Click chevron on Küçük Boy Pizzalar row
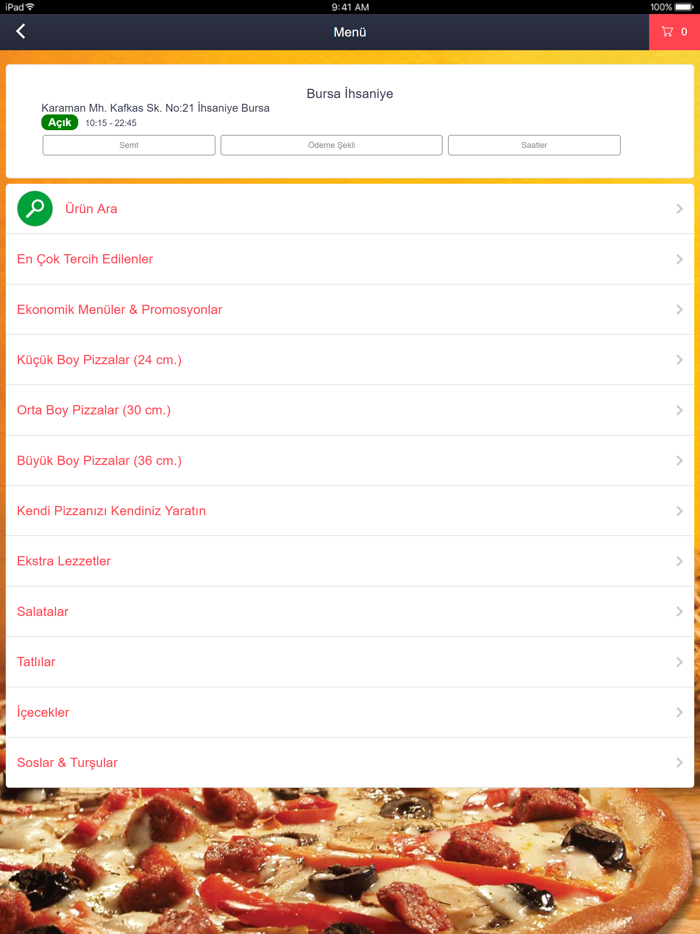This screenshot has width=700, height=934. (x=679, y=360)
